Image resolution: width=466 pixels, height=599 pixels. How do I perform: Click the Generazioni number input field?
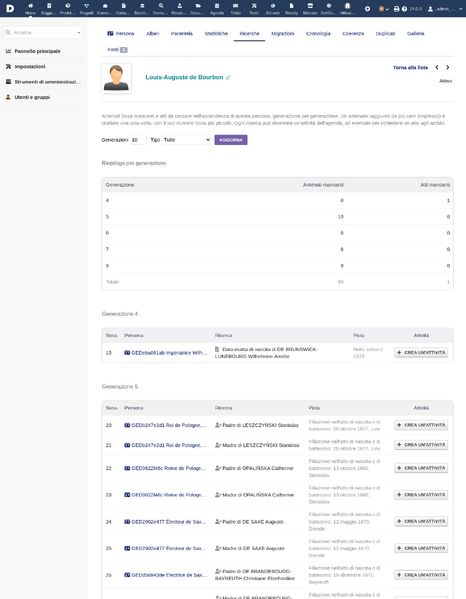[138, 140]
